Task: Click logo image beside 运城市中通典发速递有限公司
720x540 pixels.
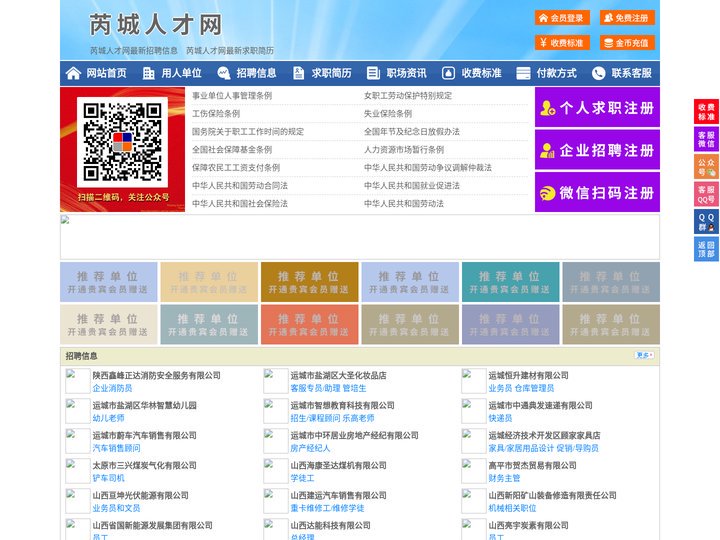Action: click(x=473, y=411)
